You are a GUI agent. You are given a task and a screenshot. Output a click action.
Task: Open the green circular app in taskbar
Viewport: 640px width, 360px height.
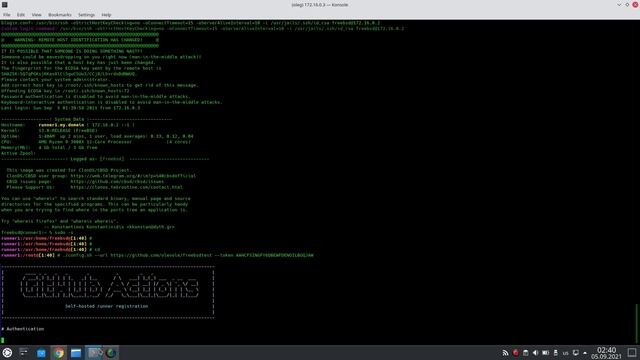point(111,353)
